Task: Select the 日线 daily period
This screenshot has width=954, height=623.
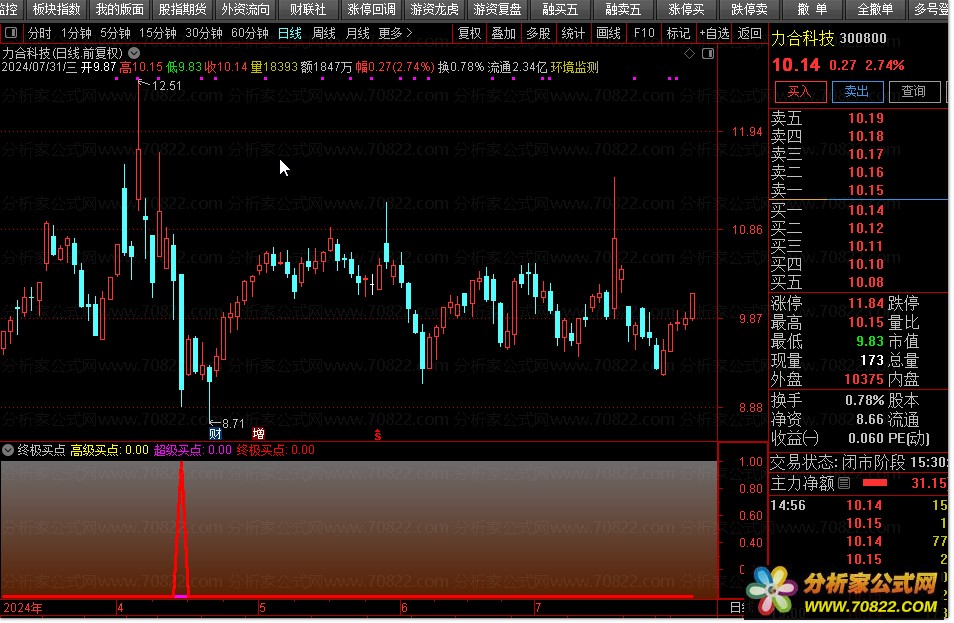Action: pos(290,33)
